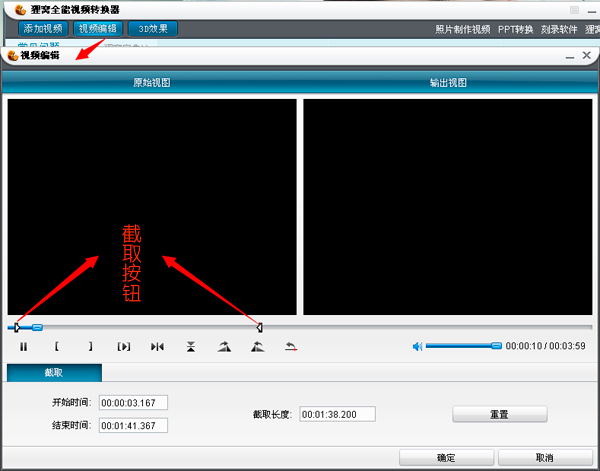The image size is (600, 471).
Task: Mute audio via speaker icon
Action: (417, 347)
